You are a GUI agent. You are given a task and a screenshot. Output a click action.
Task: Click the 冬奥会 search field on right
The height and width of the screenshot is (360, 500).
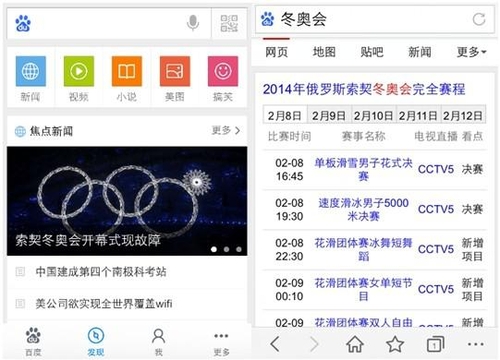(375, 19)
